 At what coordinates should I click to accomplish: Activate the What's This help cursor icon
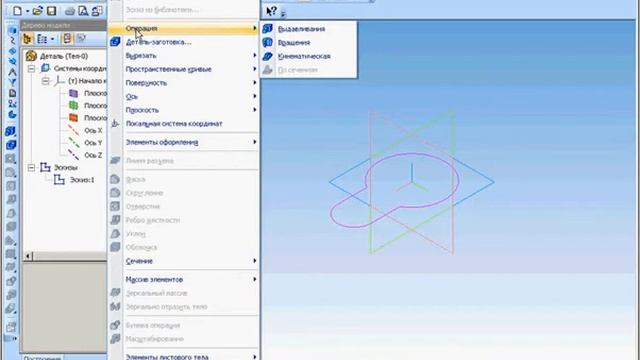pos(271,11)
